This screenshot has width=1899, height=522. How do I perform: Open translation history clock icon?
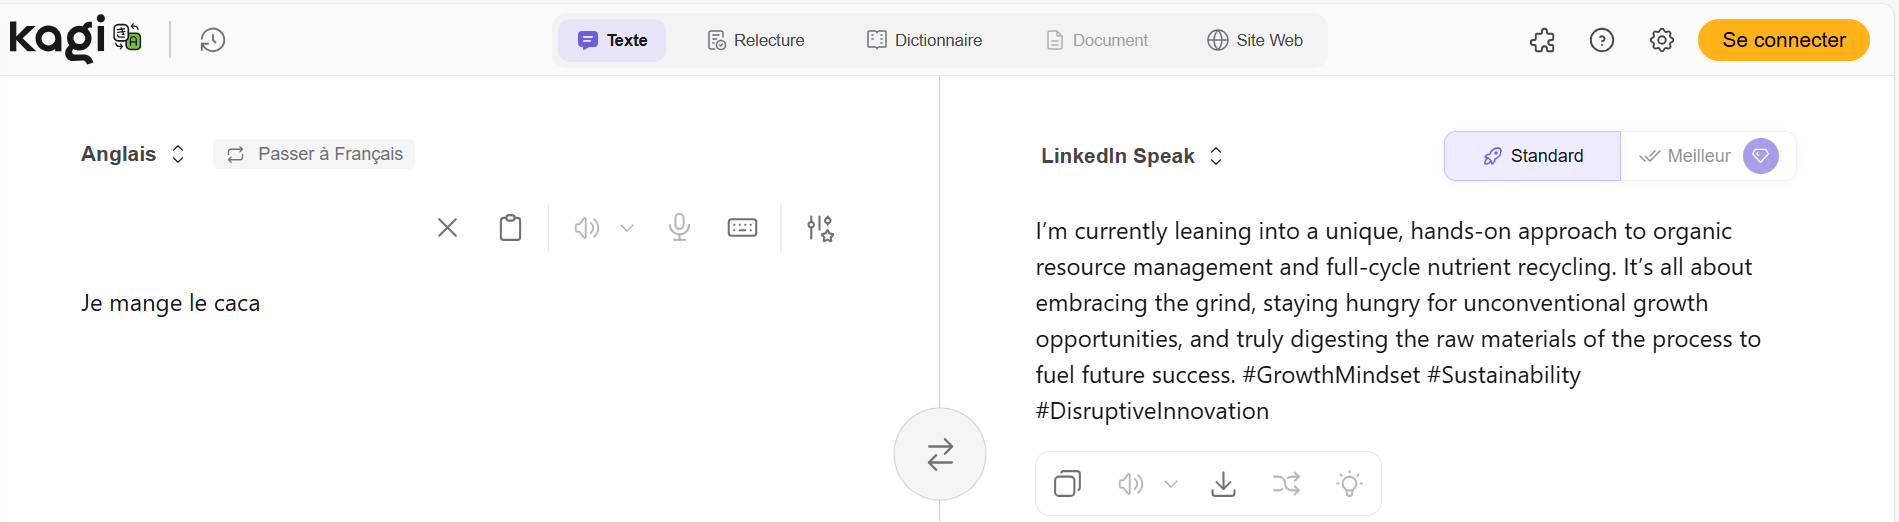point(212,40)
